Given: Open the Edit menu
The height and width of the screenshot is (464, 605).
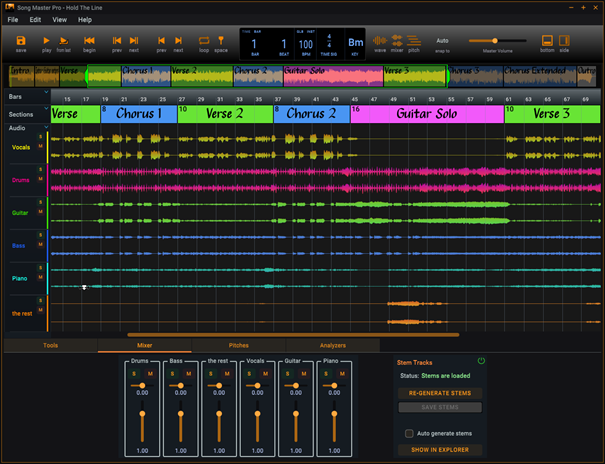Looking at the screenshot, I should tap(35, 19).
